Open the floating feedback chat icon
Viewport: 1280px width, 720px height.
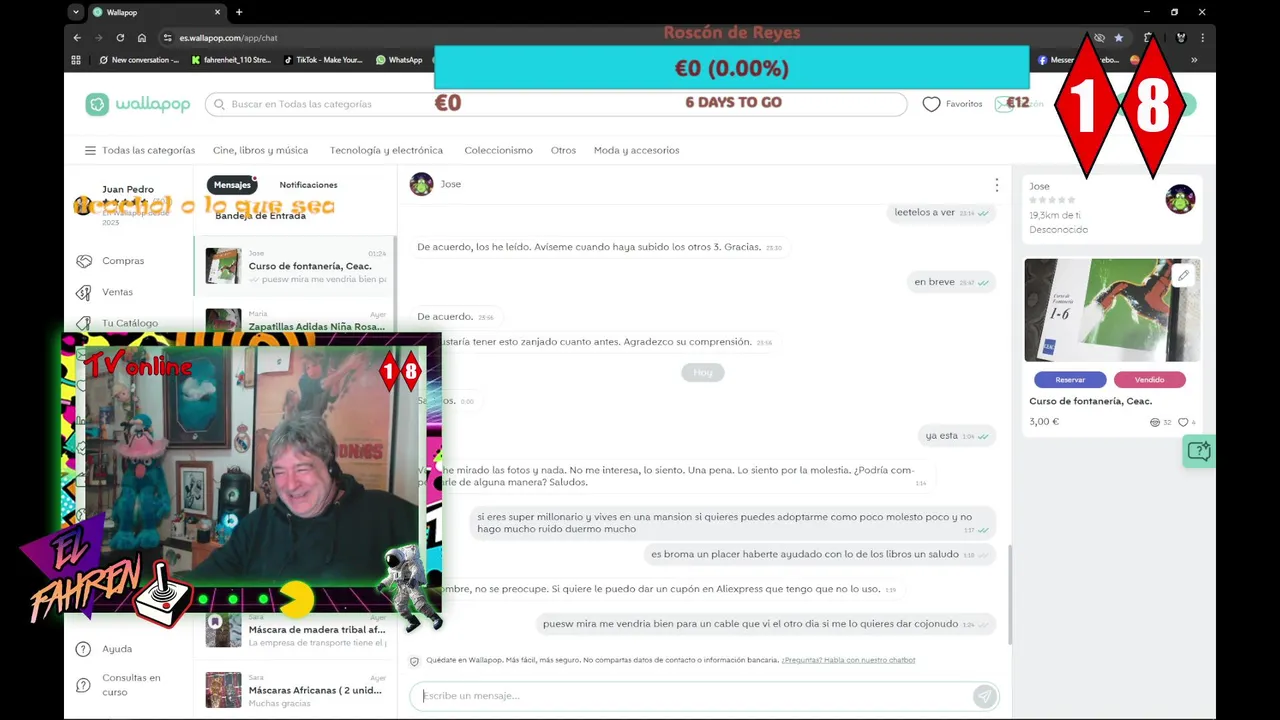point(1198,451)
